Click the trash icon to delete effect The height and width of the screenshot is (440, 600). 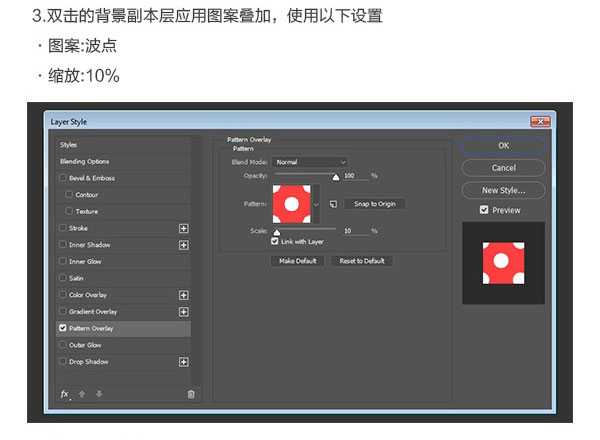191,394
